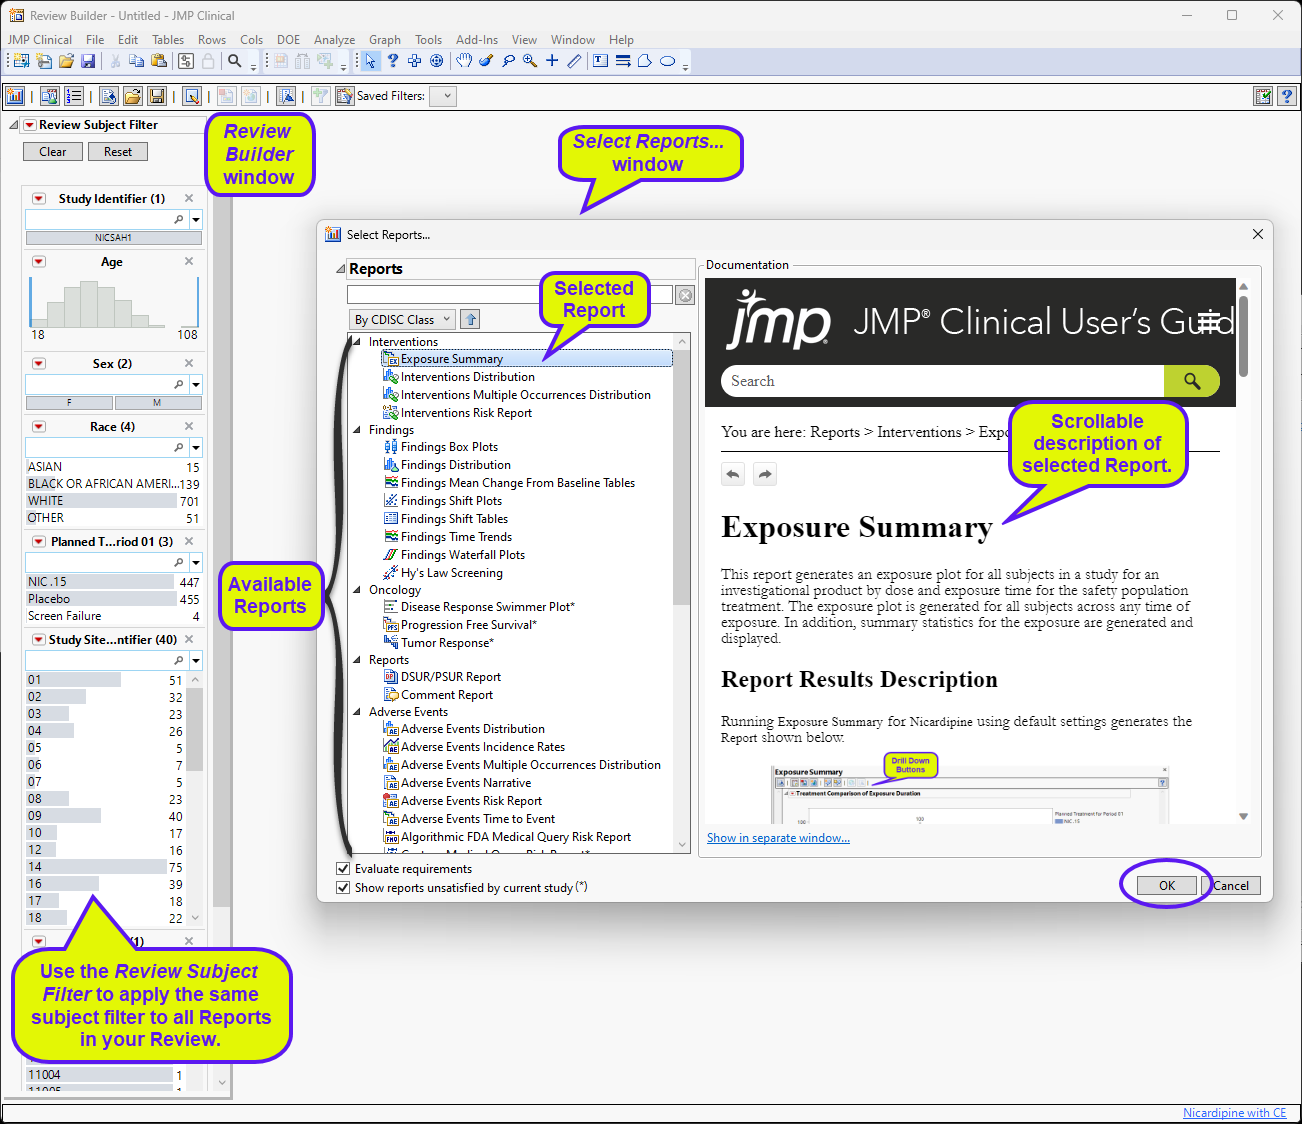Click the Documentation pane vertical scrollbar thumb
Viewport: 1302px width, 1124px height.
point(1243,335)
